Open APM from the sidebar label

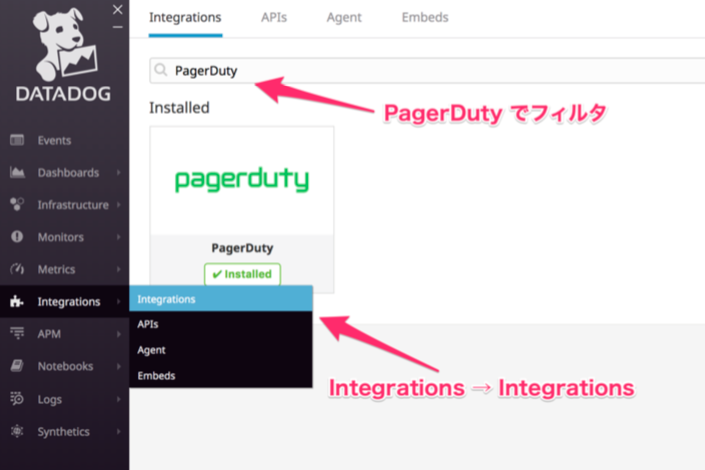pos(49,334)
